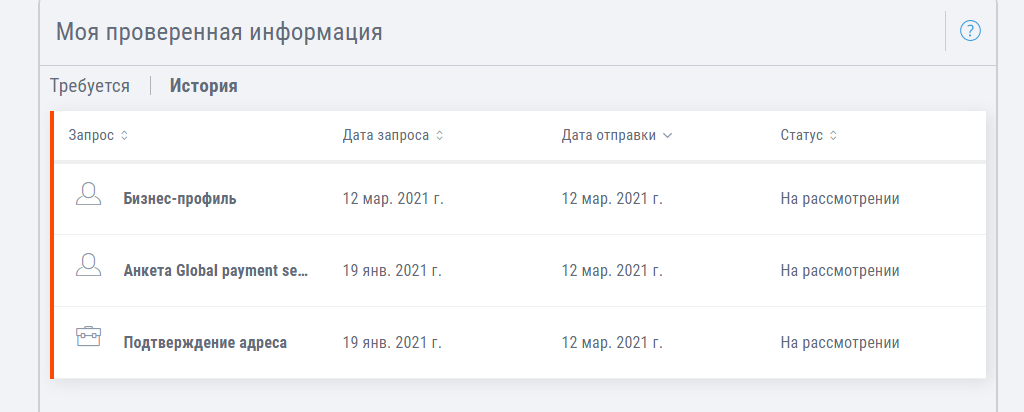Open the Анкета Global payment request
The image size is (1024, 412).
coord(216,270)
